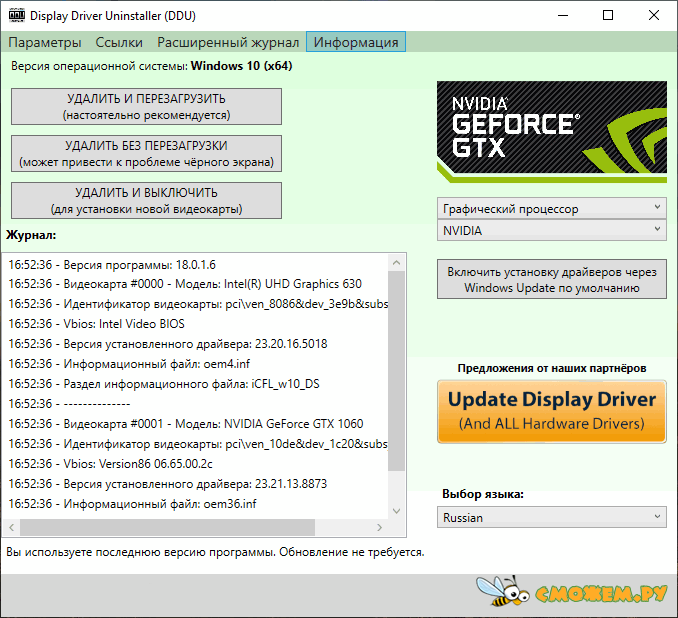Open the NVIDIA vendor dropdown
The image size is (678, 618).
[552, 230]
